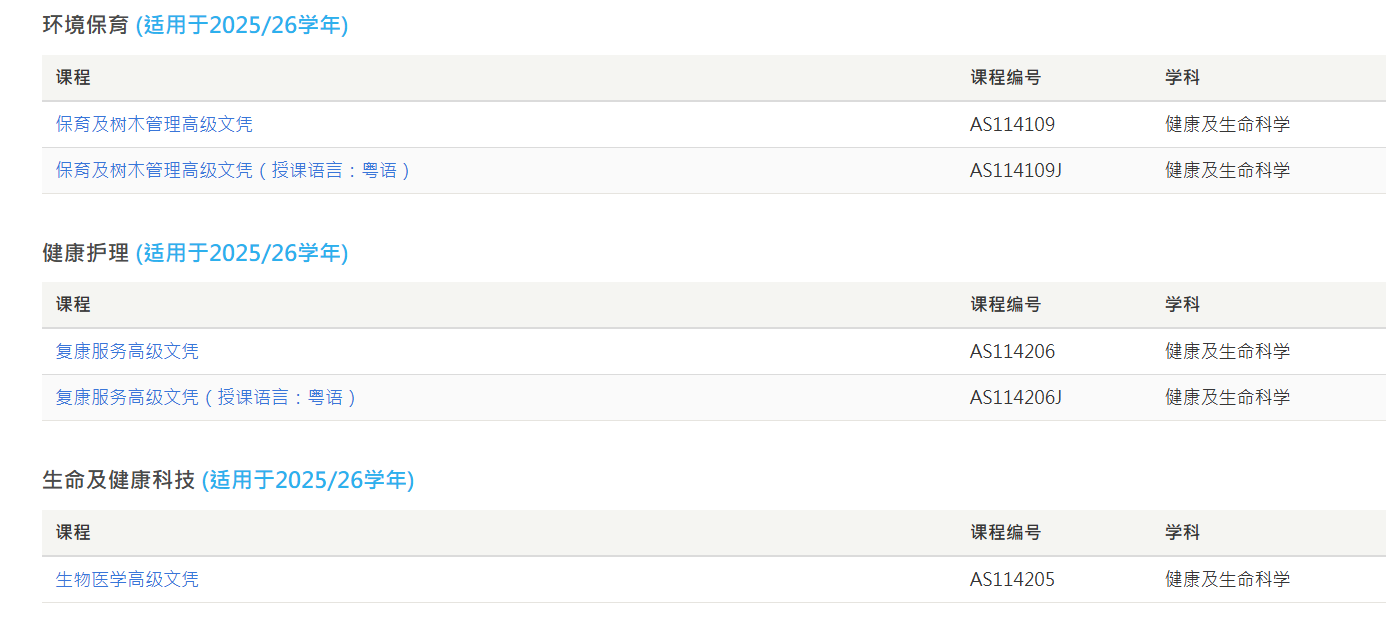Click course code AS114206J
This screenshot has width=1400, height=631.
click(x=1016, y=397)
